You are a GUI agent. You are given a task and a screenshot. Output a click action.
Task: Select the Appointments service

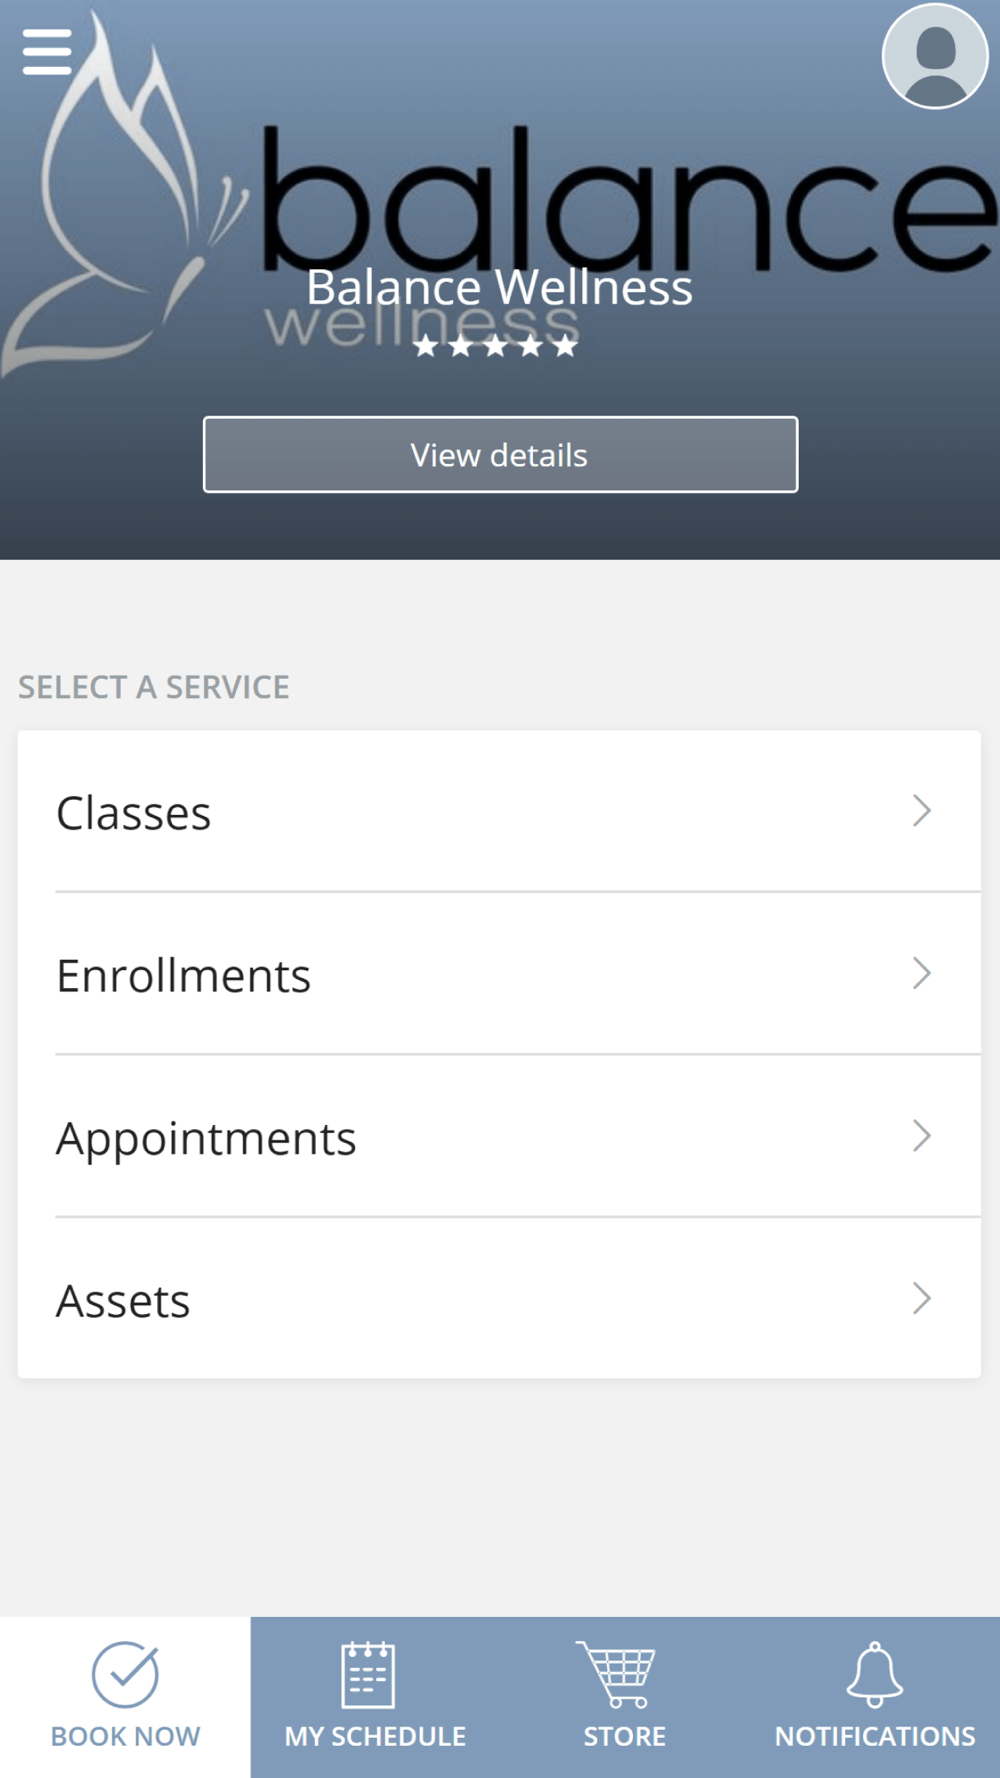499,1136
